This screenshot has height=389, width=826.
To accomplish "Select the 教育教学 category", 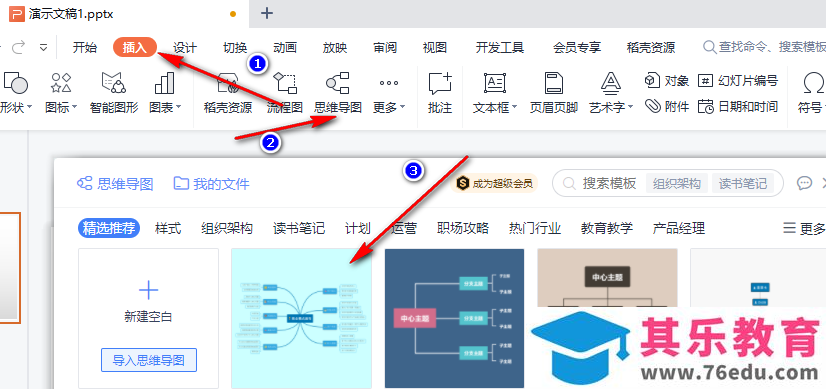I will [607, 228].
